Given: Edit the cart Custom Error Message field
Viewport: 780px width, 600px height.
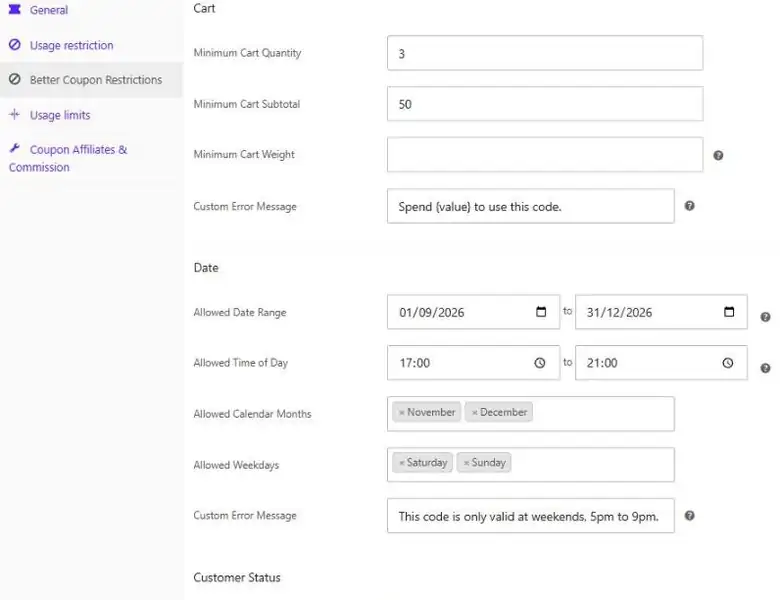Looking at the screenshot, I should pos(531,206).
